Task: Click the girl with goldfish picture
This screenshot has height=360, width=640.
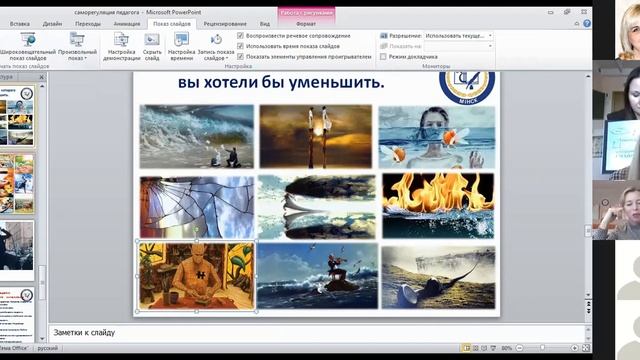Action: click(x=437, y=137)
